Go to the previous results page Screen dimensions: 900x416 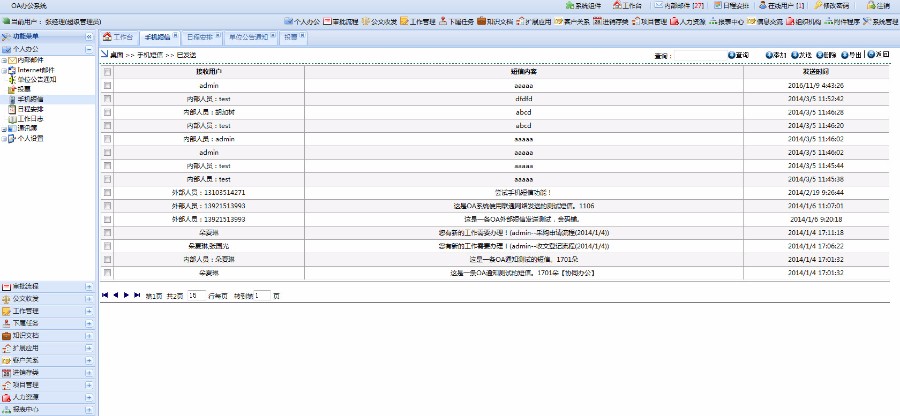click(115, 295)
